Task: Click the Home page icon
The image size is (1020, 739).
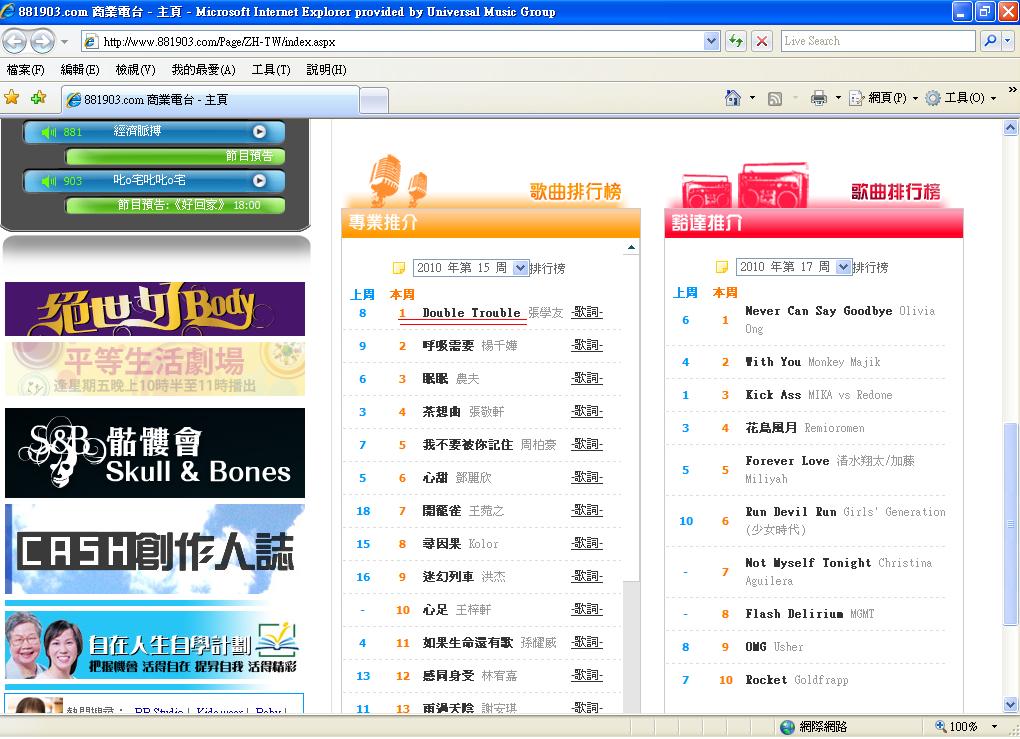Action: [x=732, y=98]
